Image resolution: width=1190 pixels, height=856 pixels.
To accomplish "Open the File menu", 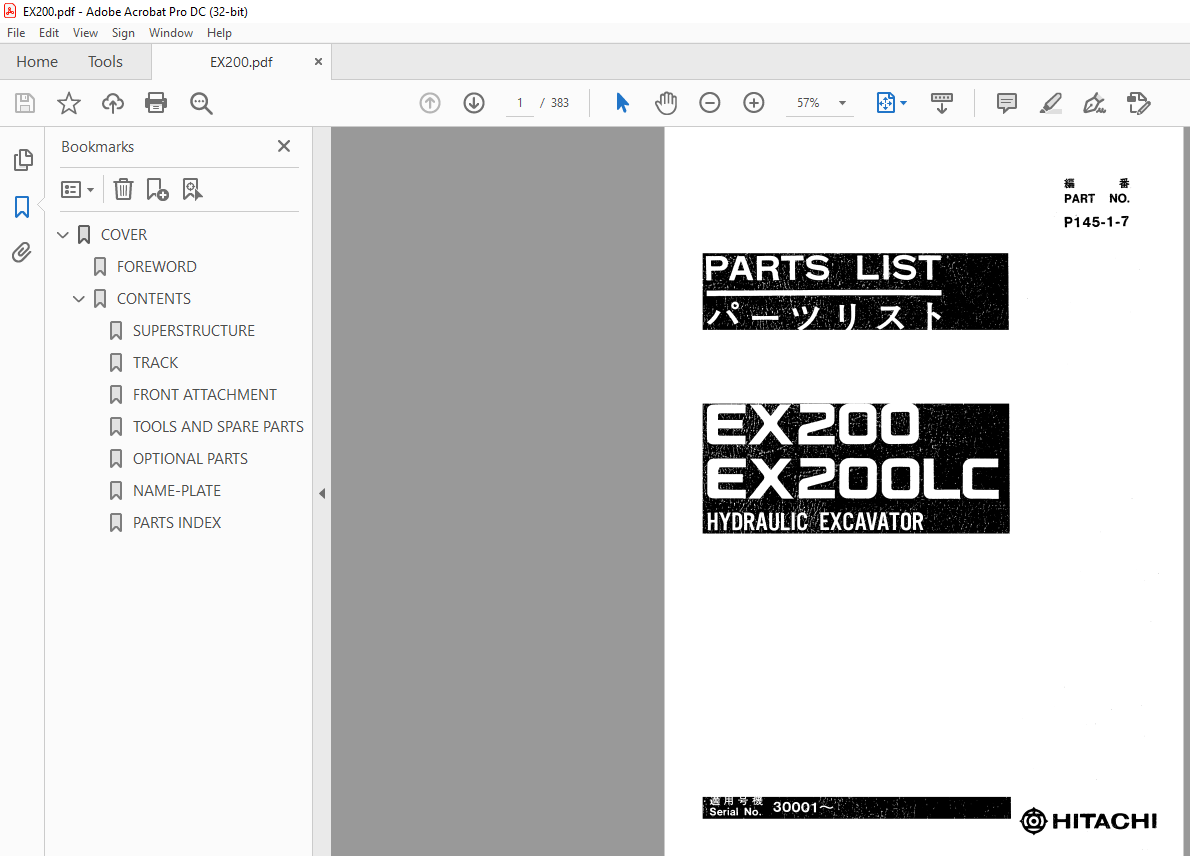I will [16, 33].
